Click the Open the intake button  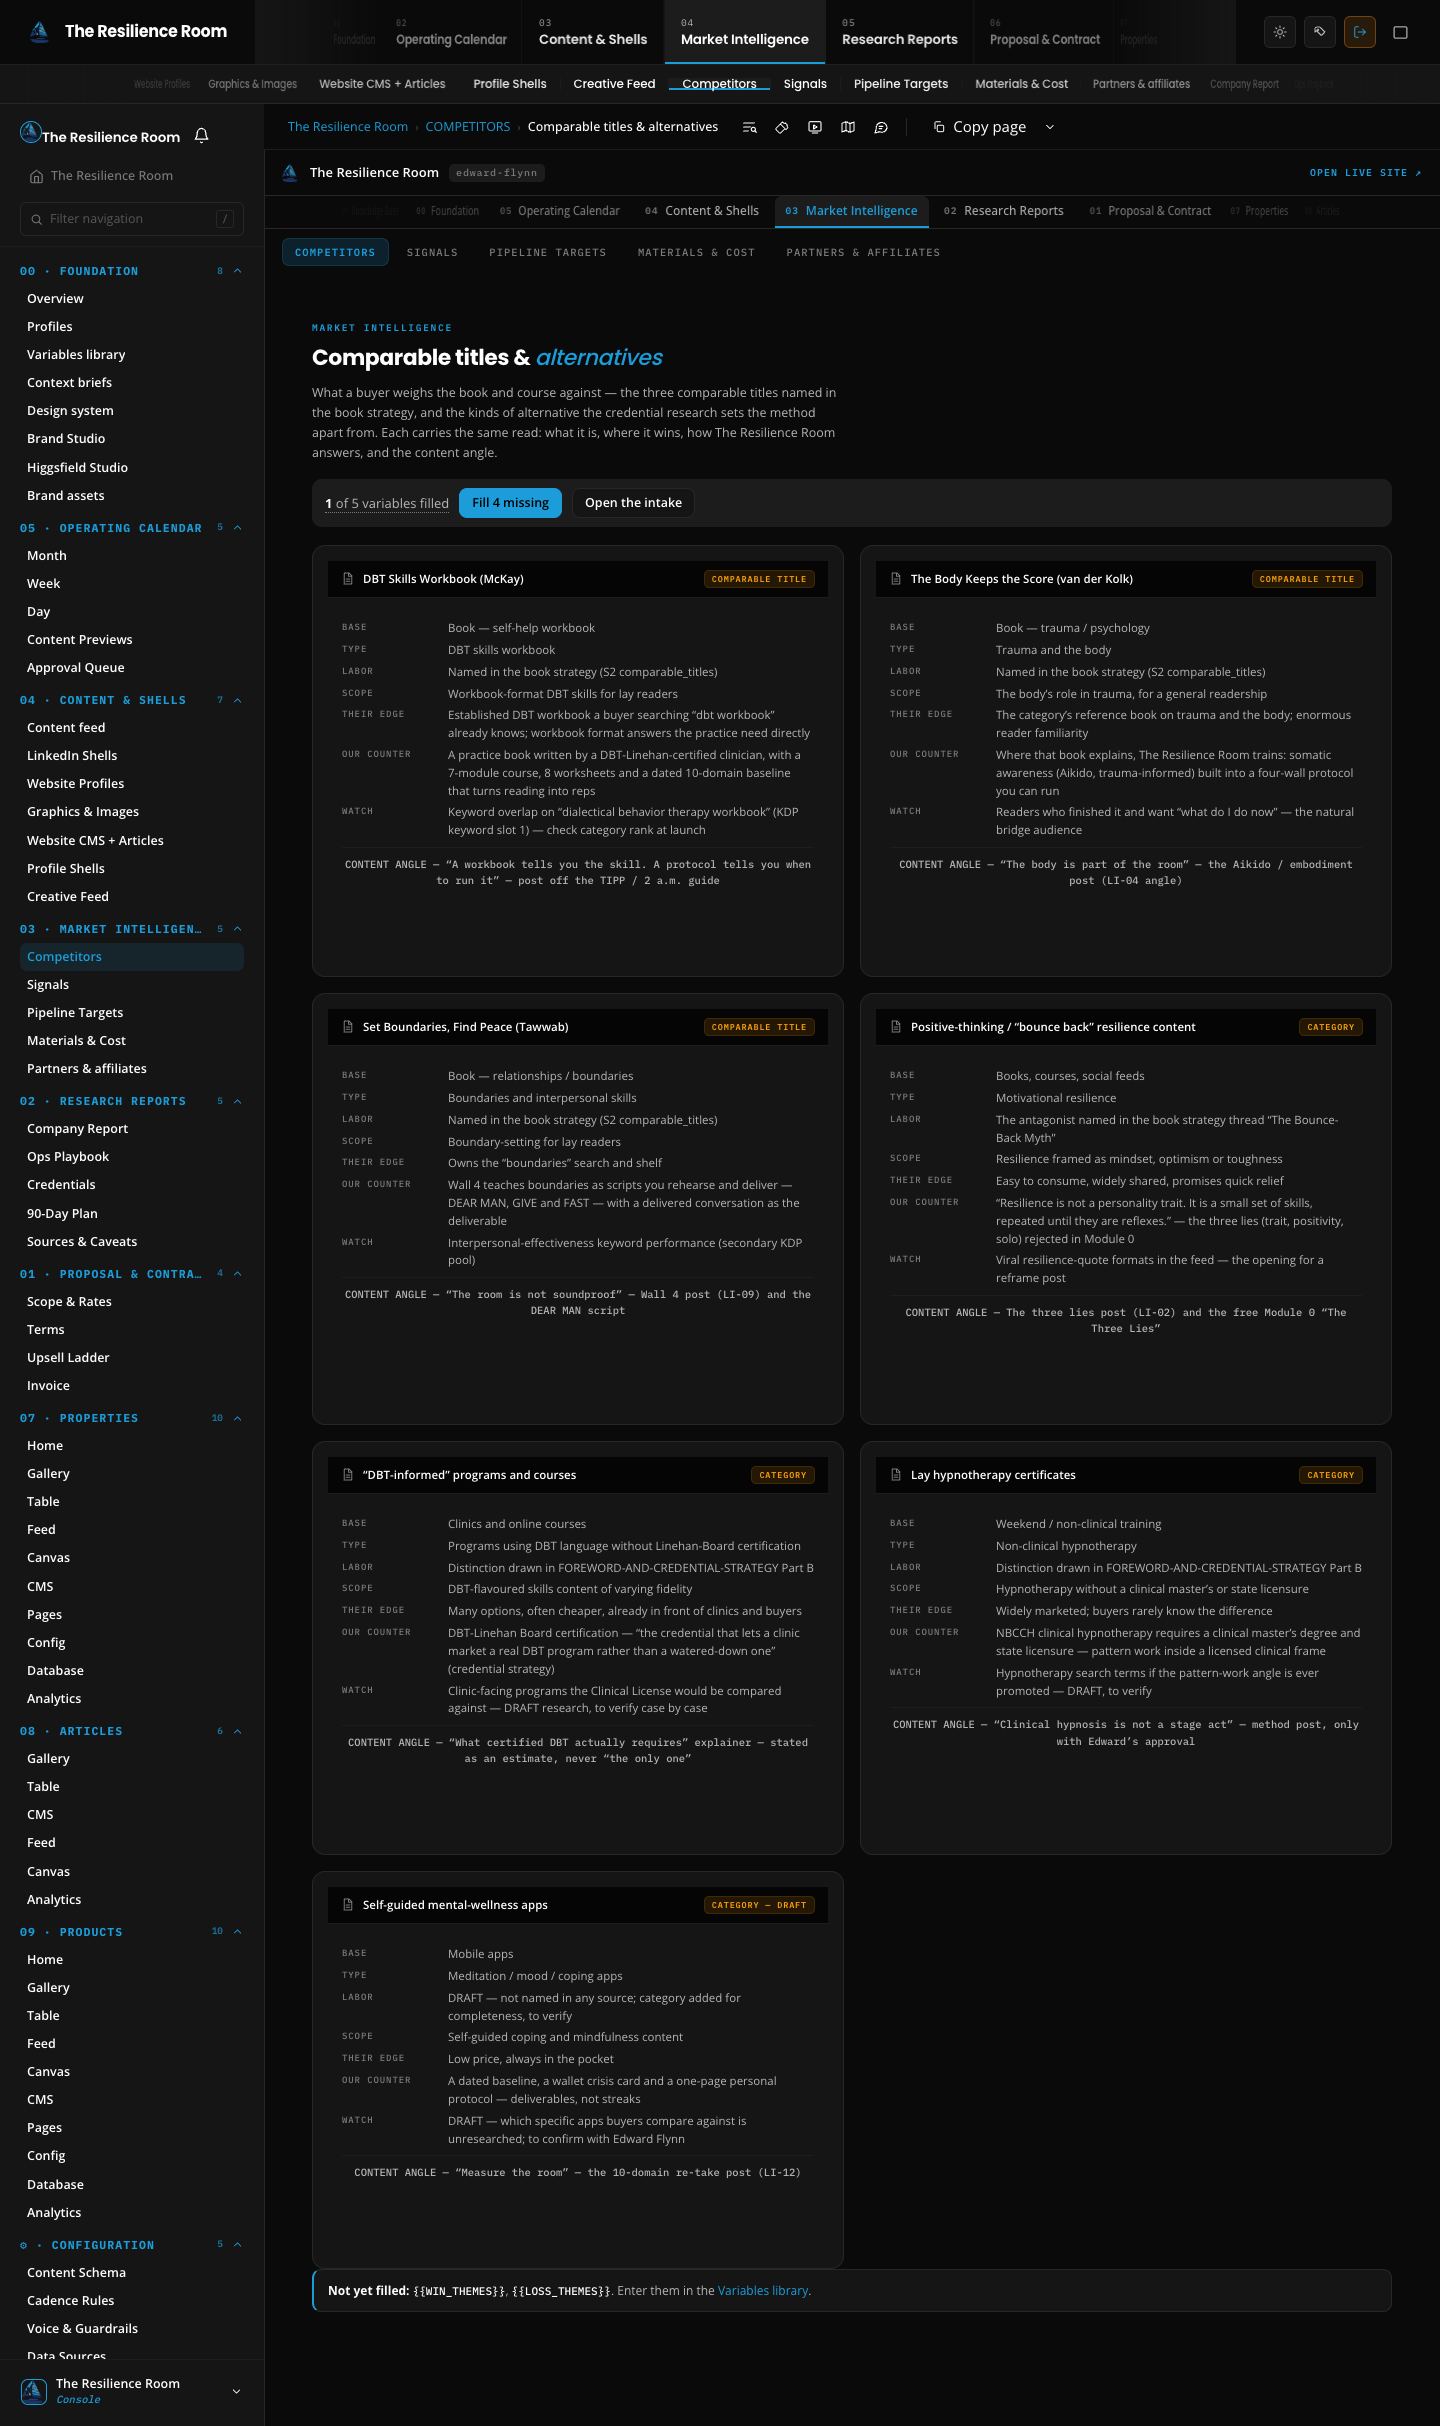(633, 503)
